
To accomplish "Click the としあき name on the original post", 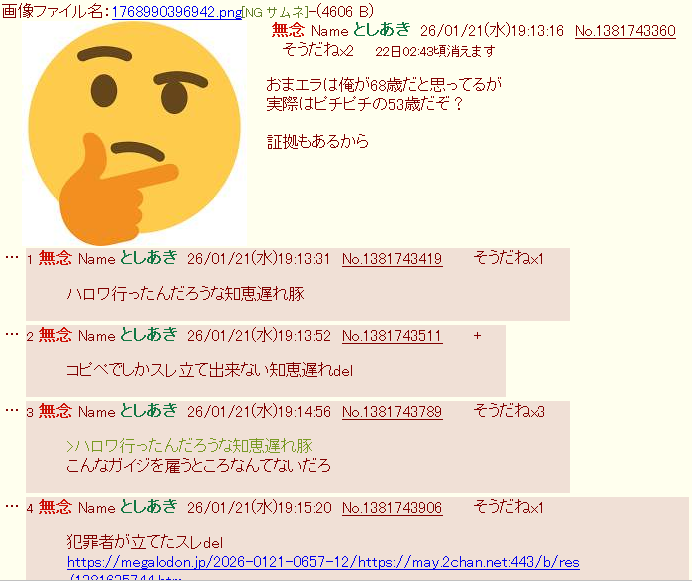I will point(382,30).
